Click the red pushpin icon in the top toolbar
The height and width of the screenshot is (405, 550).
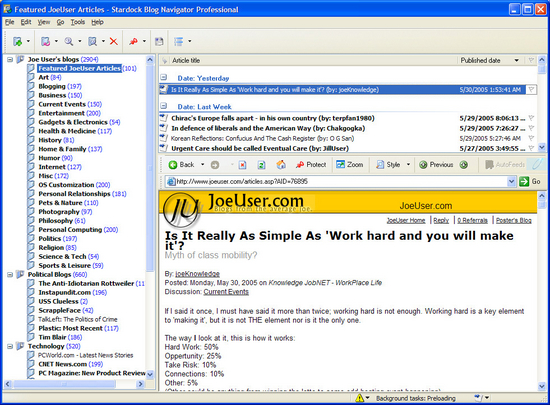(x=133, y=41)
